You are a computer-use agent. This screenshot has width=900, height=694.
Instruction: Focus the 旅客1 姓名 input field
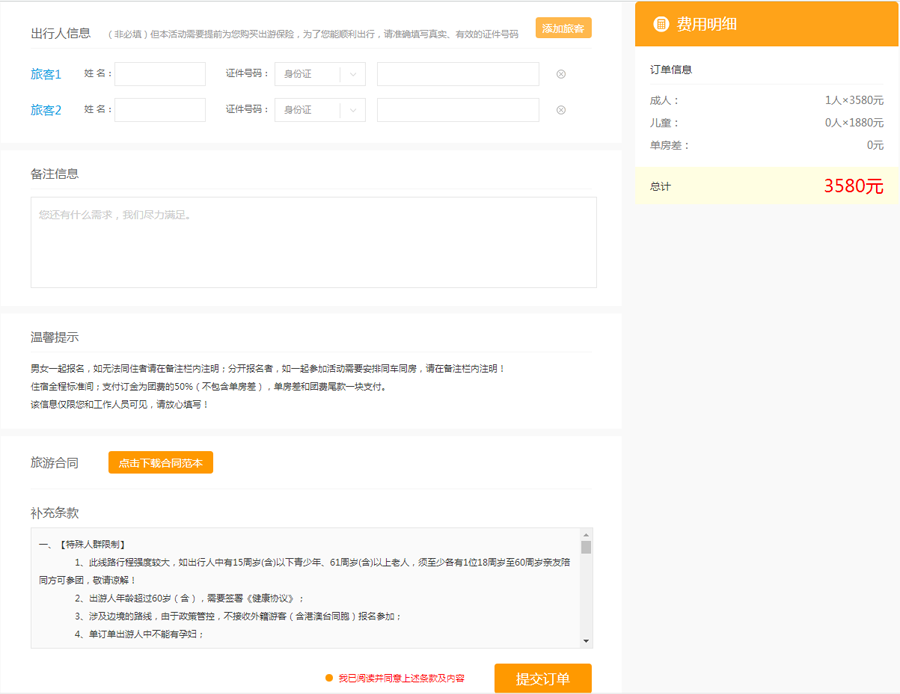(160, 74)
